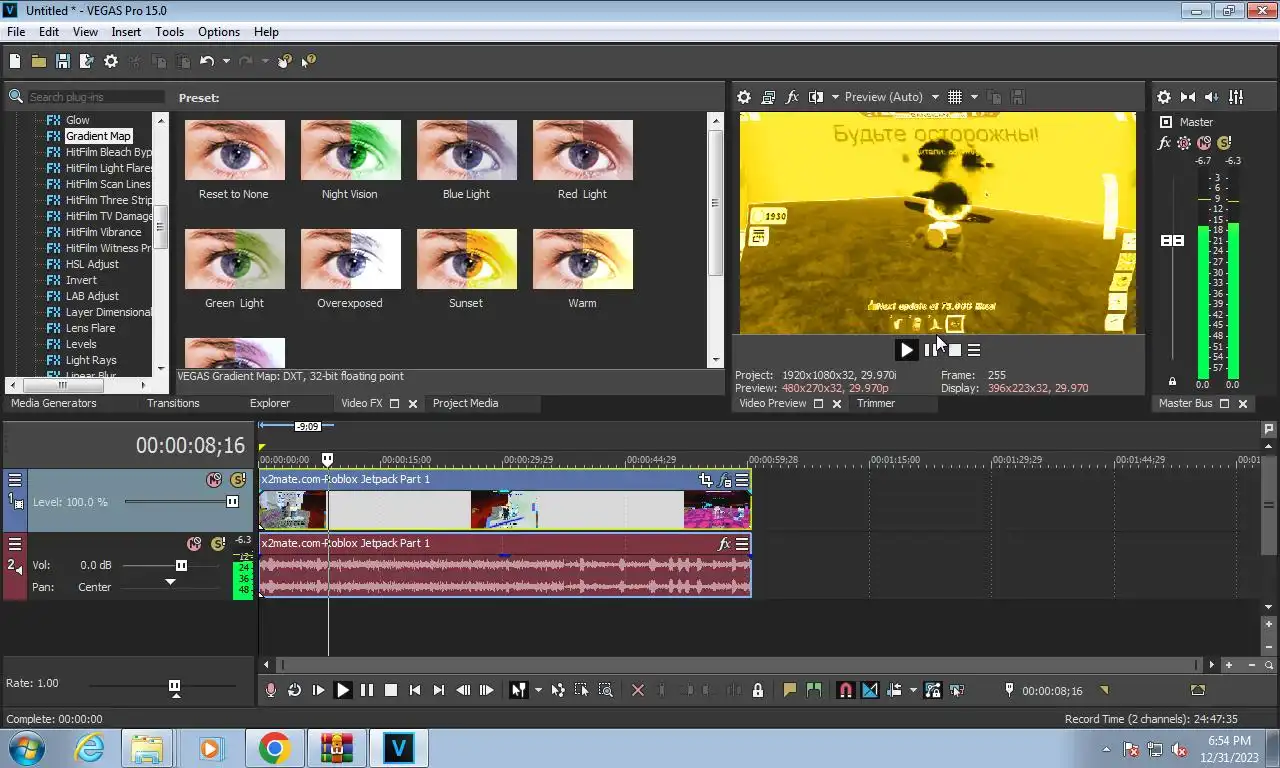The height and width of the screenshot is (768, 1280).
Task: Select the Zoom Edit tool magnifier
Action: [605, 690]
